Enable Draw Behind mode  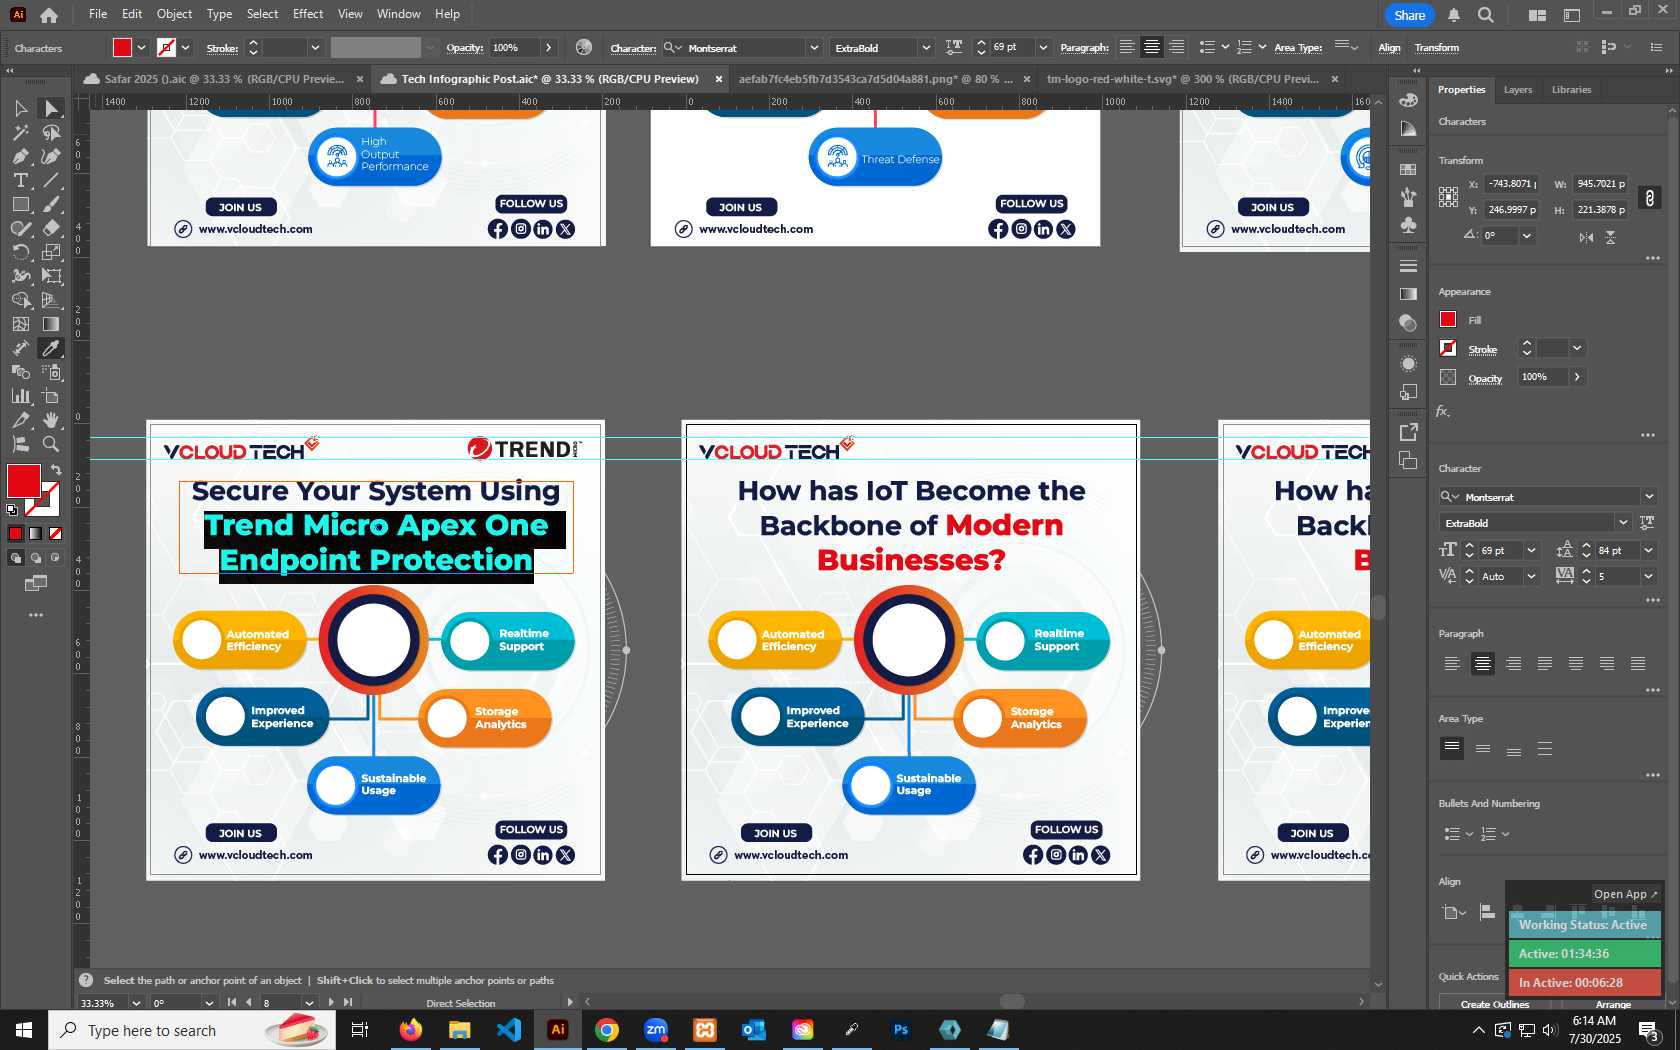[36, 558]
